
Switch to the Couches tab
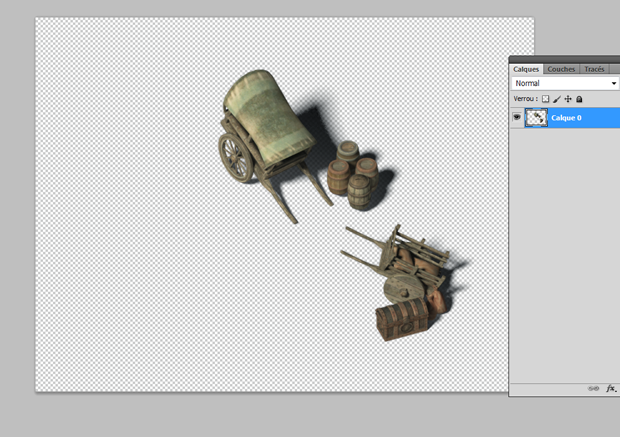click(561, 69)
